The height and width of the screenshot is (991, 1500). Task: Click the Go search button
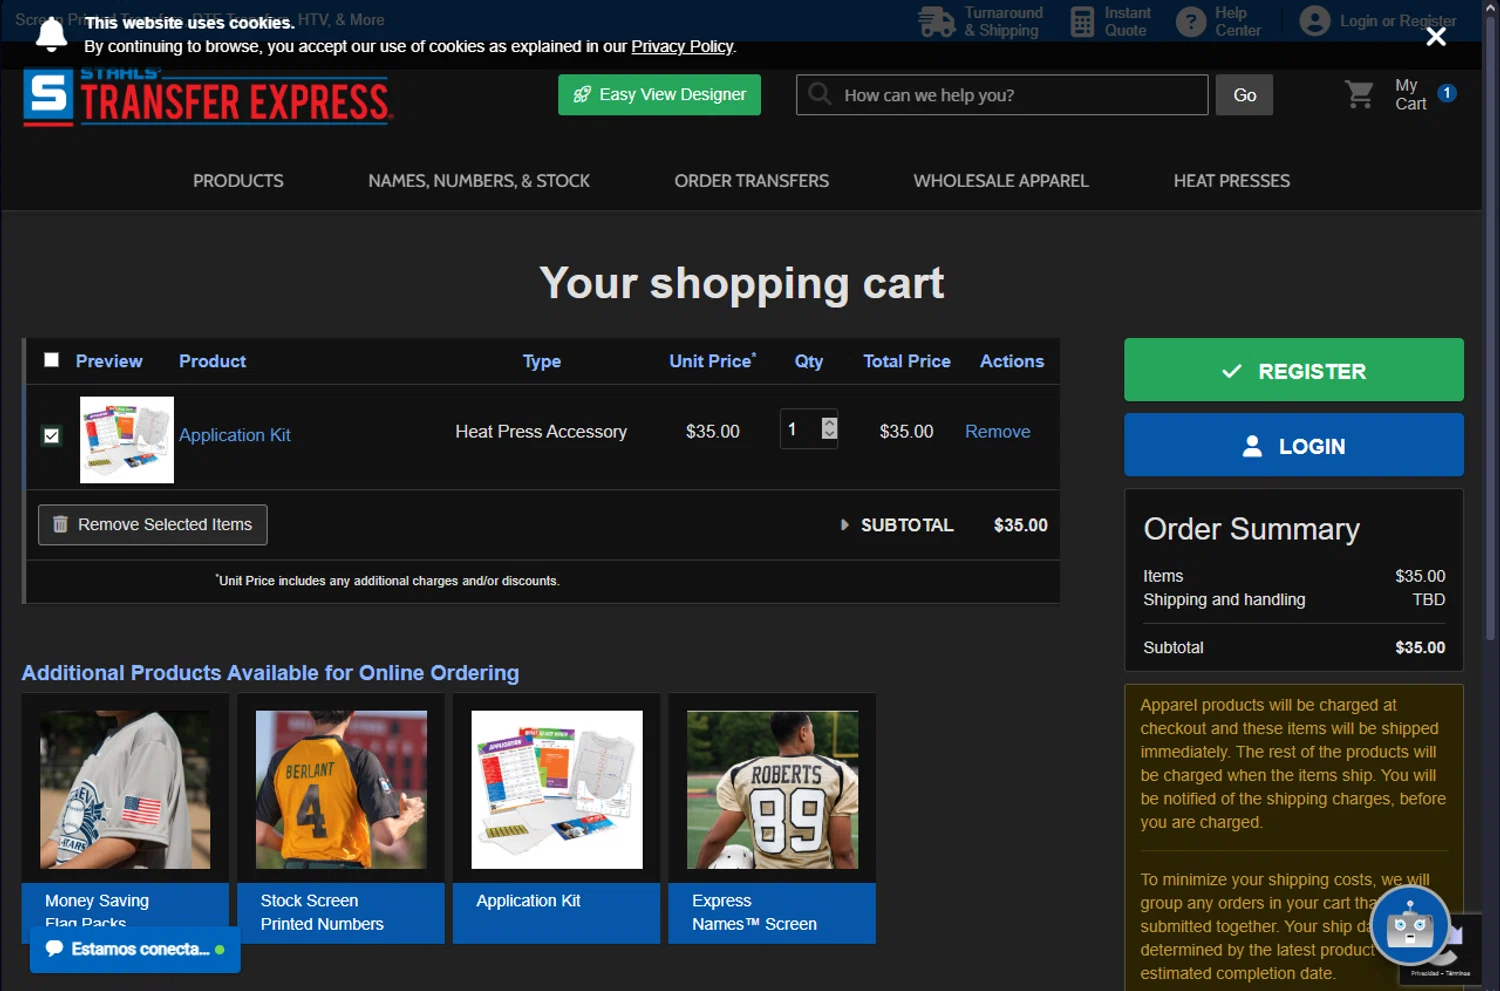1244,95
